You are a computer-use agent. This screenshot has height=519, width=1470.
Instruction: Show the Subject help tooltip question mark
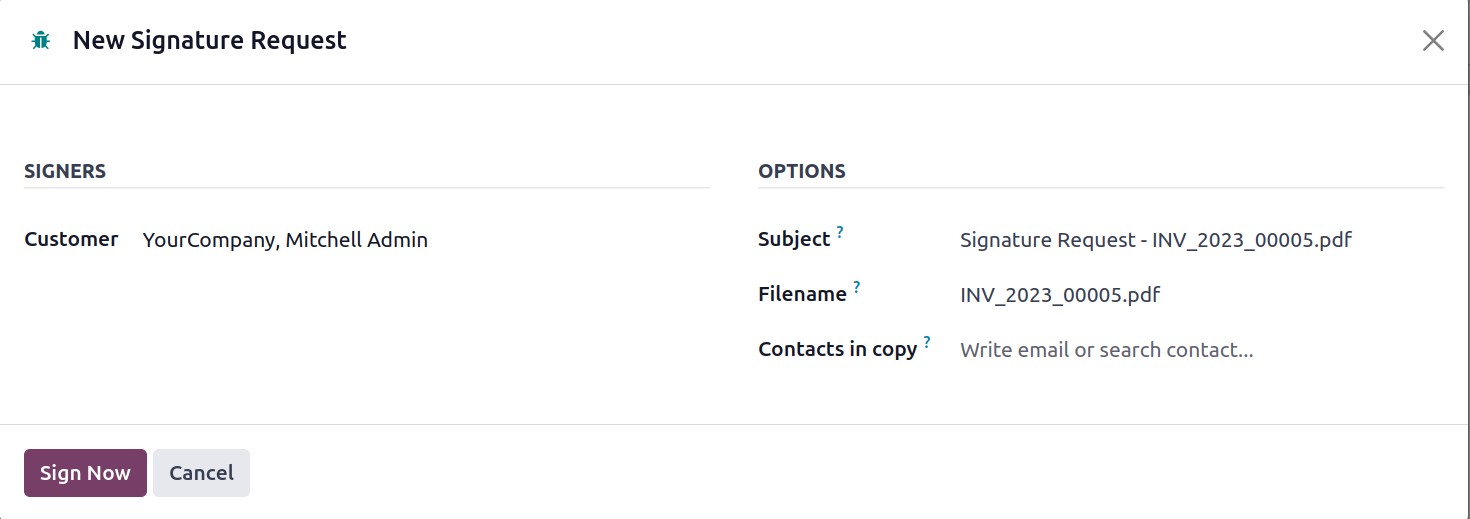[840, 232]
